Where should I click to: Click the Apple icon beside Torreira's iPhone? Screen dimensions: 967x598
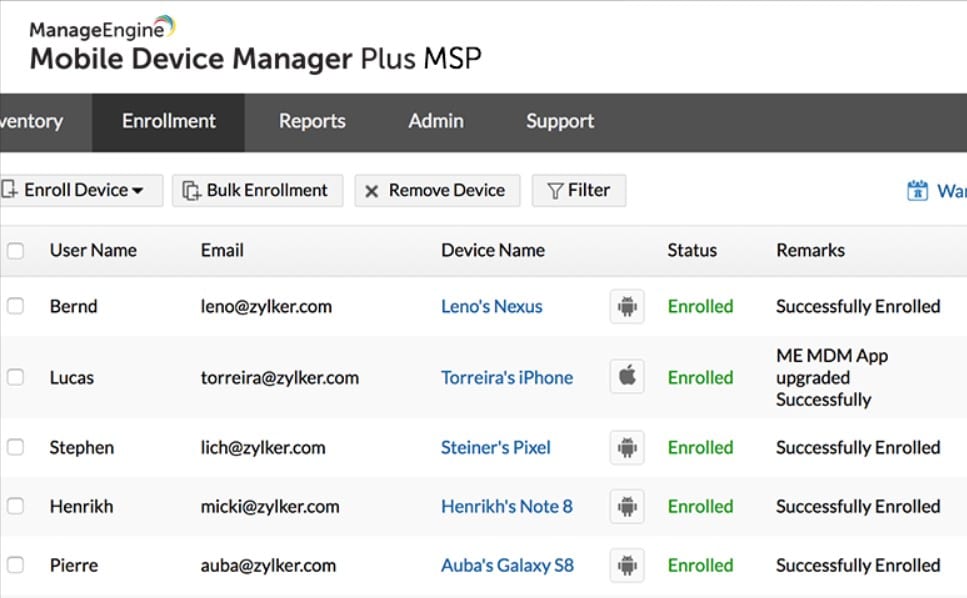click(627, 376)
